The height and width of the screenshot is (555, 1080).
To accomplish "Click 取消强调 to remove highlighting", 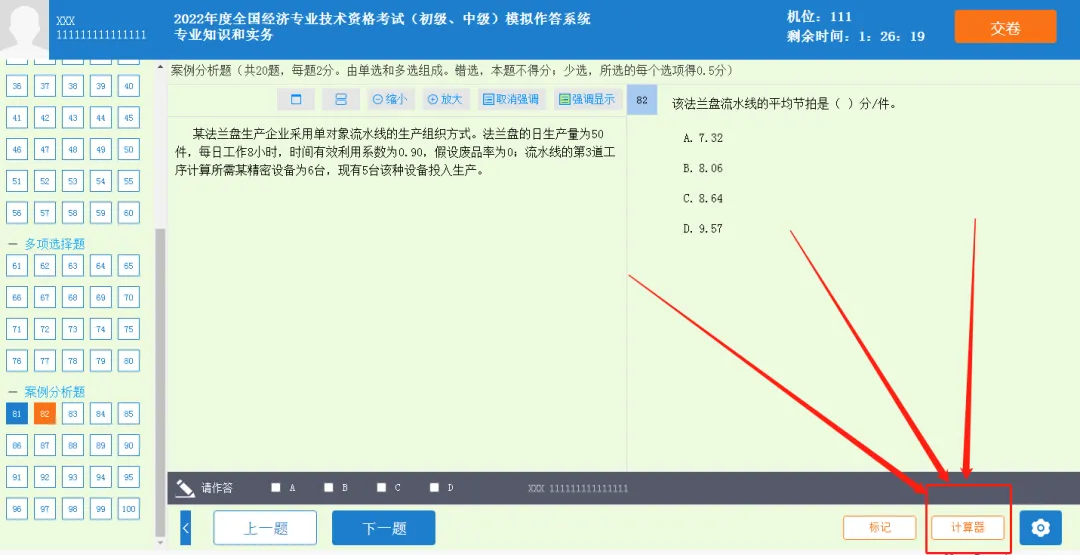I will pos(510,99).
